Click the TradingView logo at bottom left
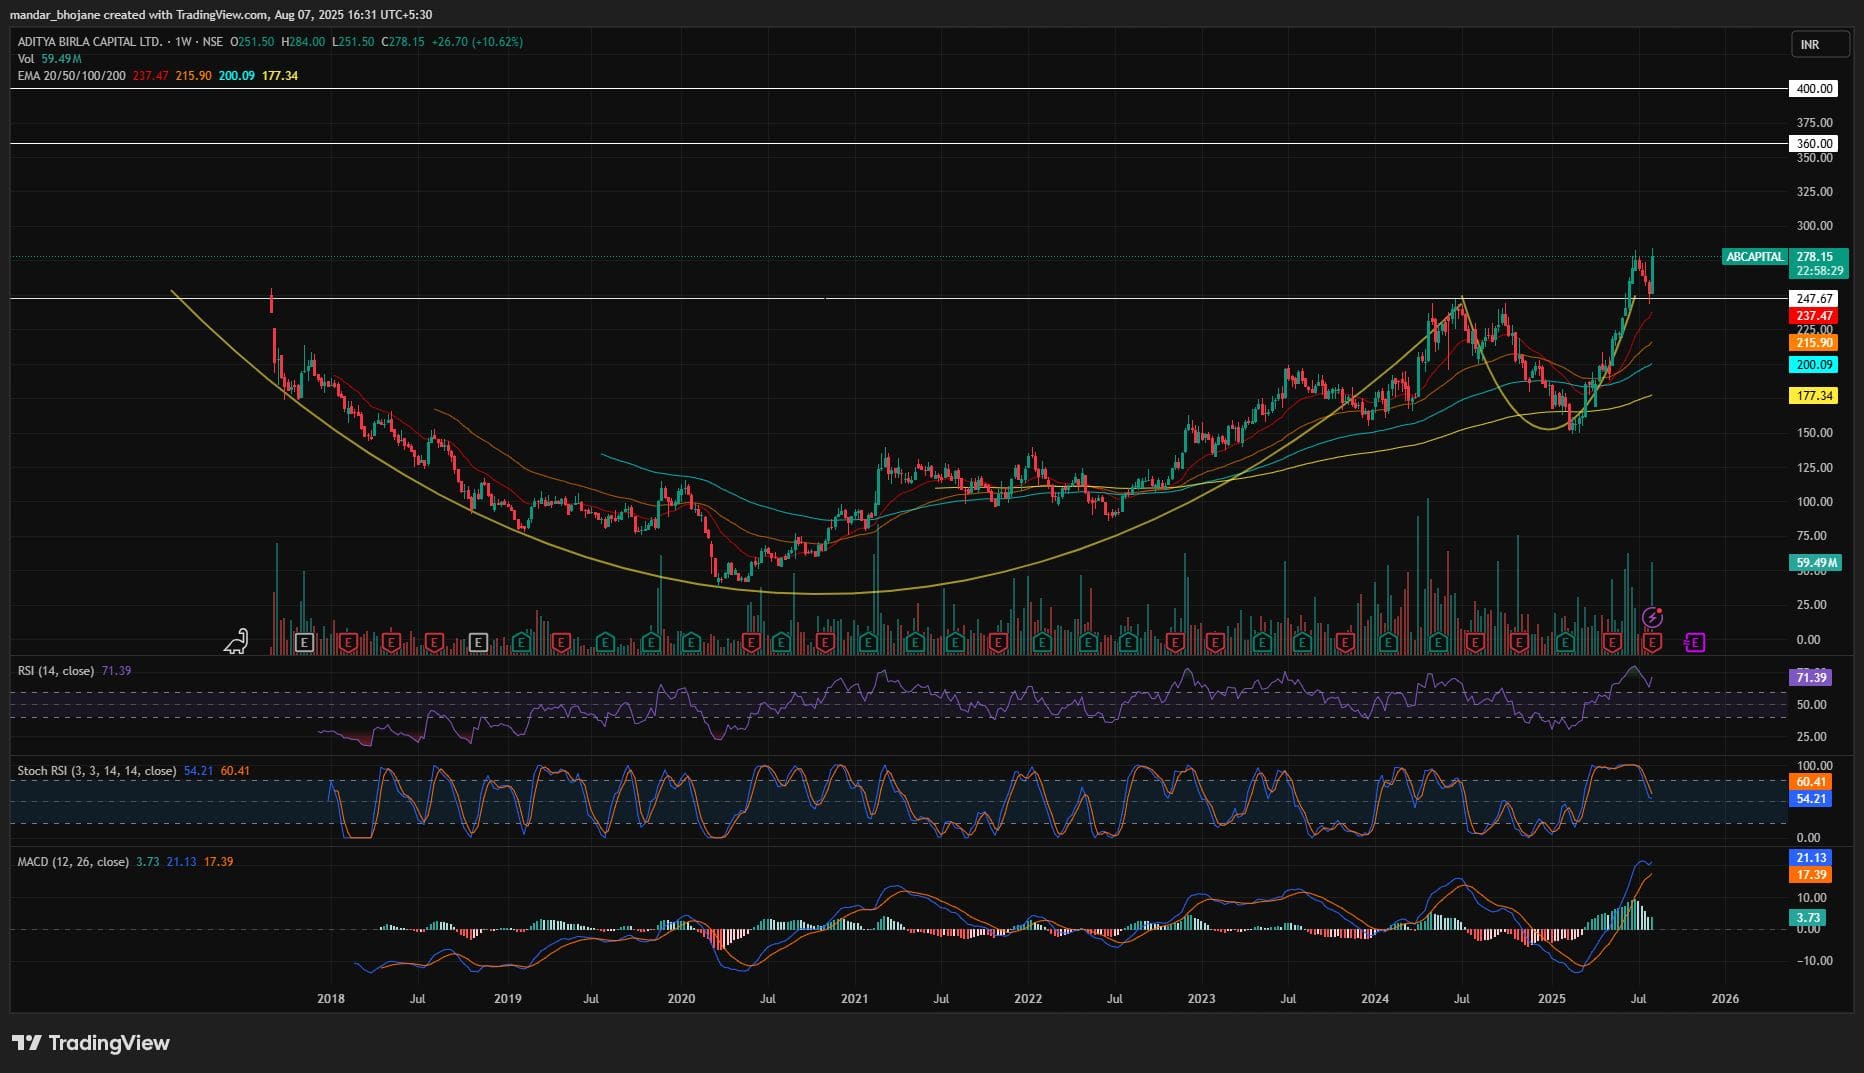1864x1073 pixels. click(x=91, y=1043)
